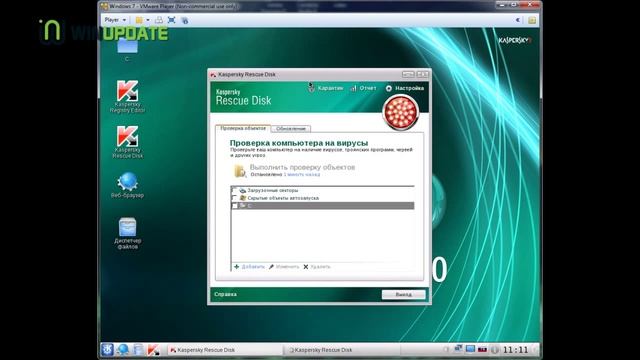640x360 pixels.
Task: Open the KDE start menu
Action: [x=107, y=349]
